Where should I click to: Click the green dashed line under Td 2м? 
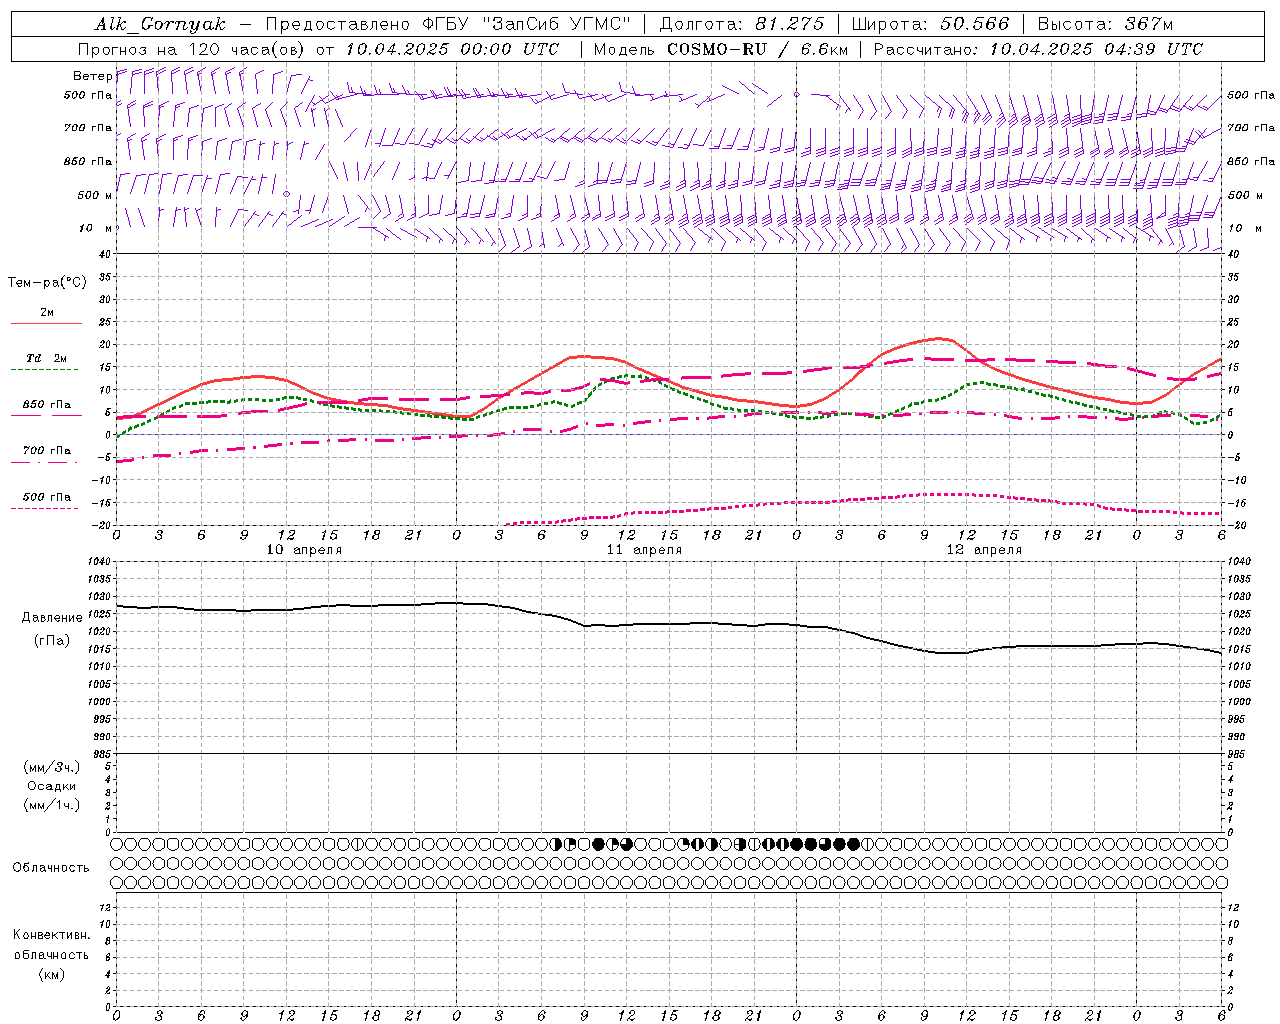click(45, 370)
